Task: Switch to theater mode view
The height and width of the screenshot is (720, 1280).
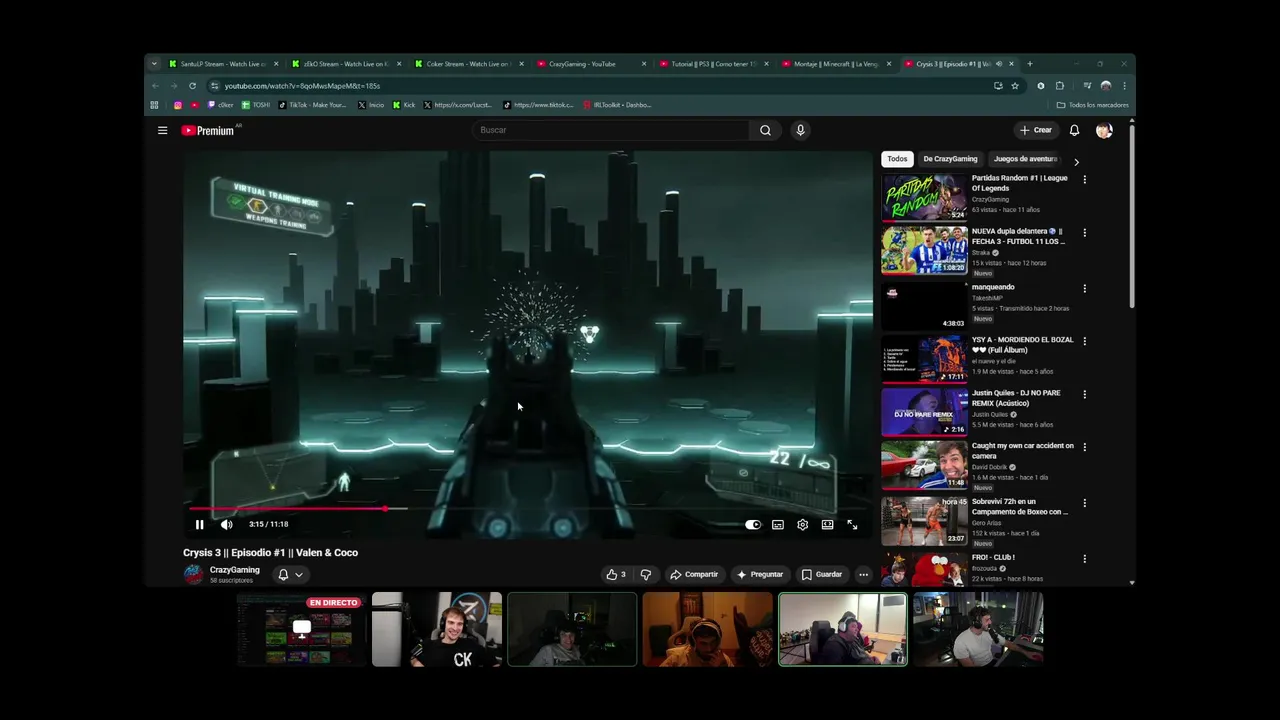Action: [827, 524]
